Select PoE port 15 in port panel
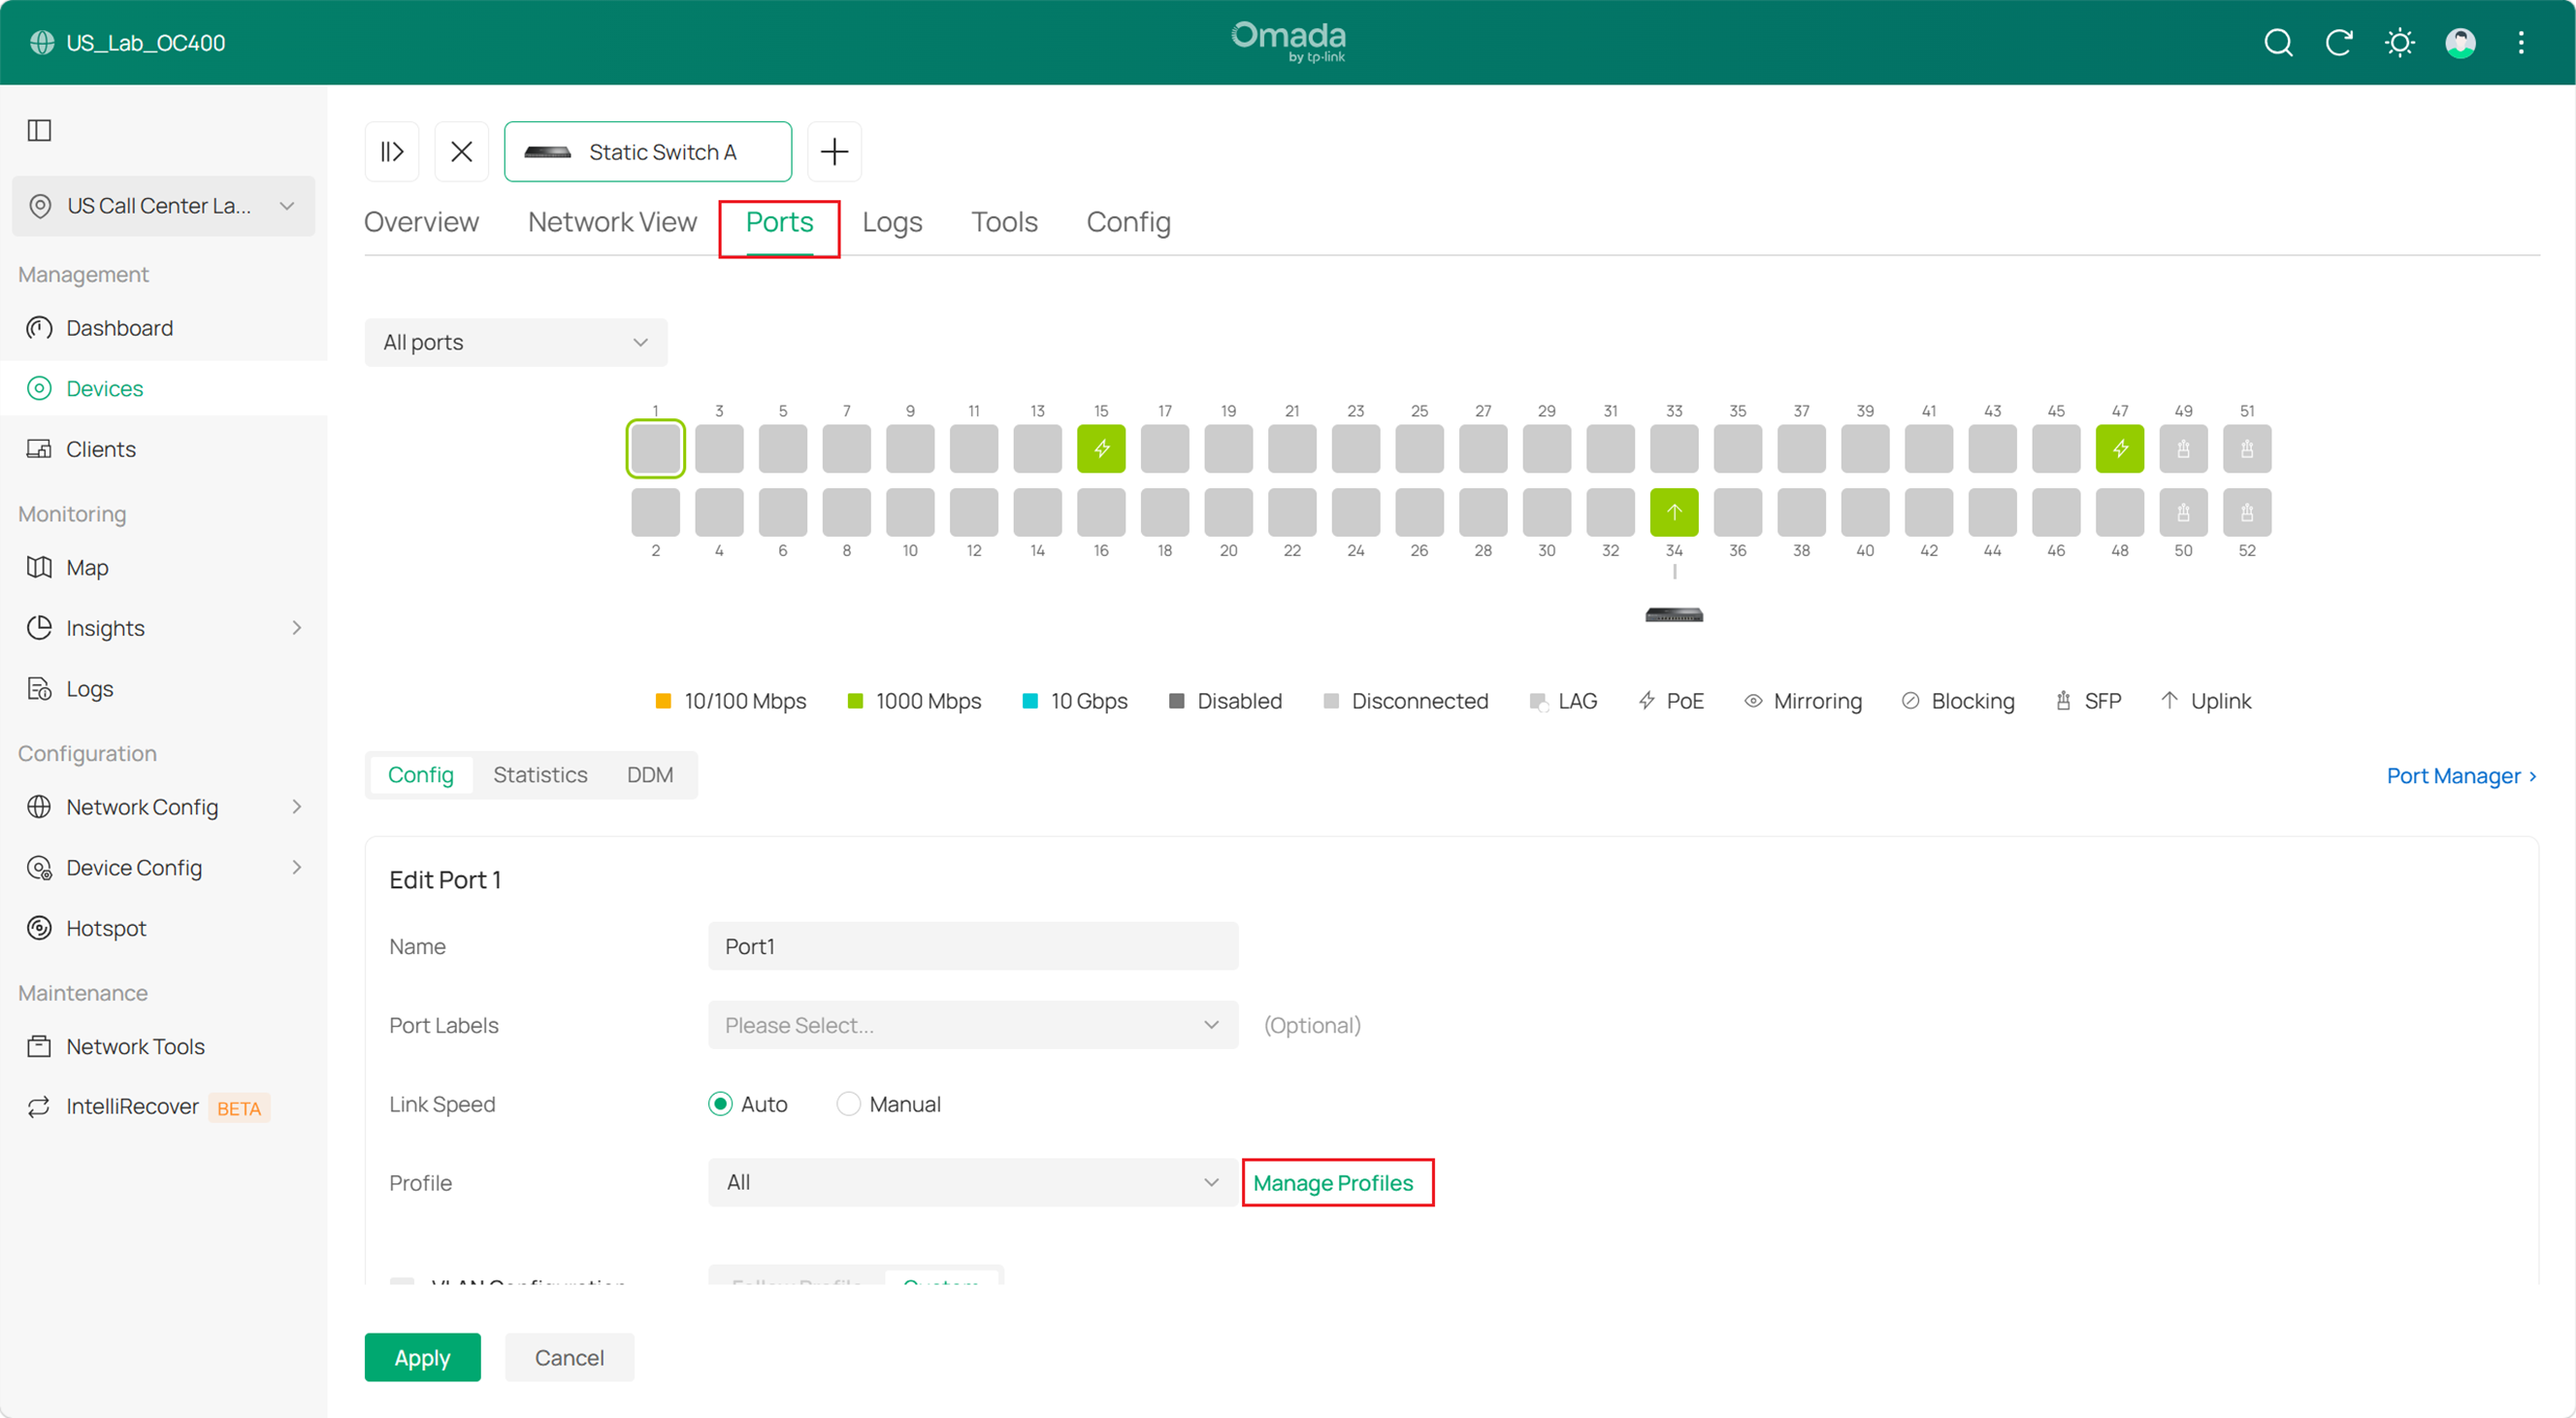This screenshot has height=1418, width=2576. (x=1101, y=449)
